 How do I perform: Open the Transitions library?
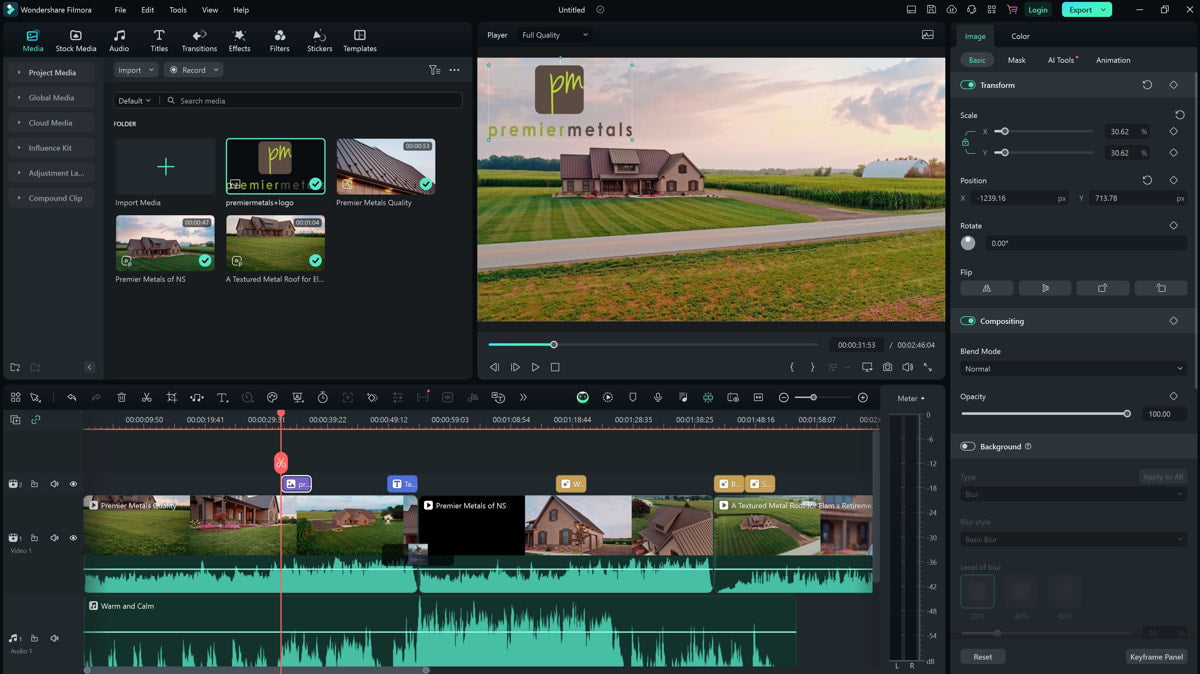click(x=199, y=40)
